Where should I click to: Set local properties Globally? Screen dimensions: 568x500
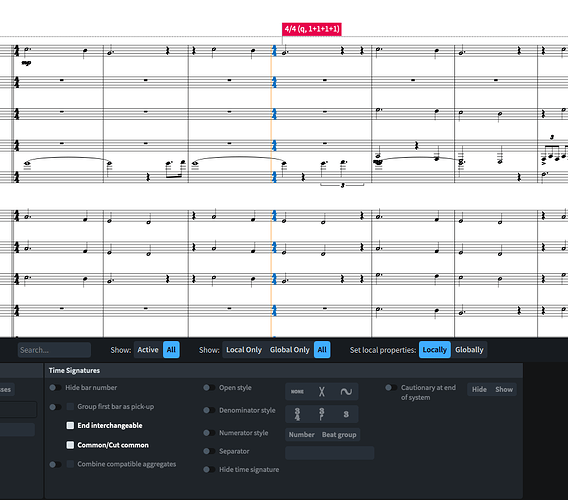pyautogui.click(x=469, y=350)
